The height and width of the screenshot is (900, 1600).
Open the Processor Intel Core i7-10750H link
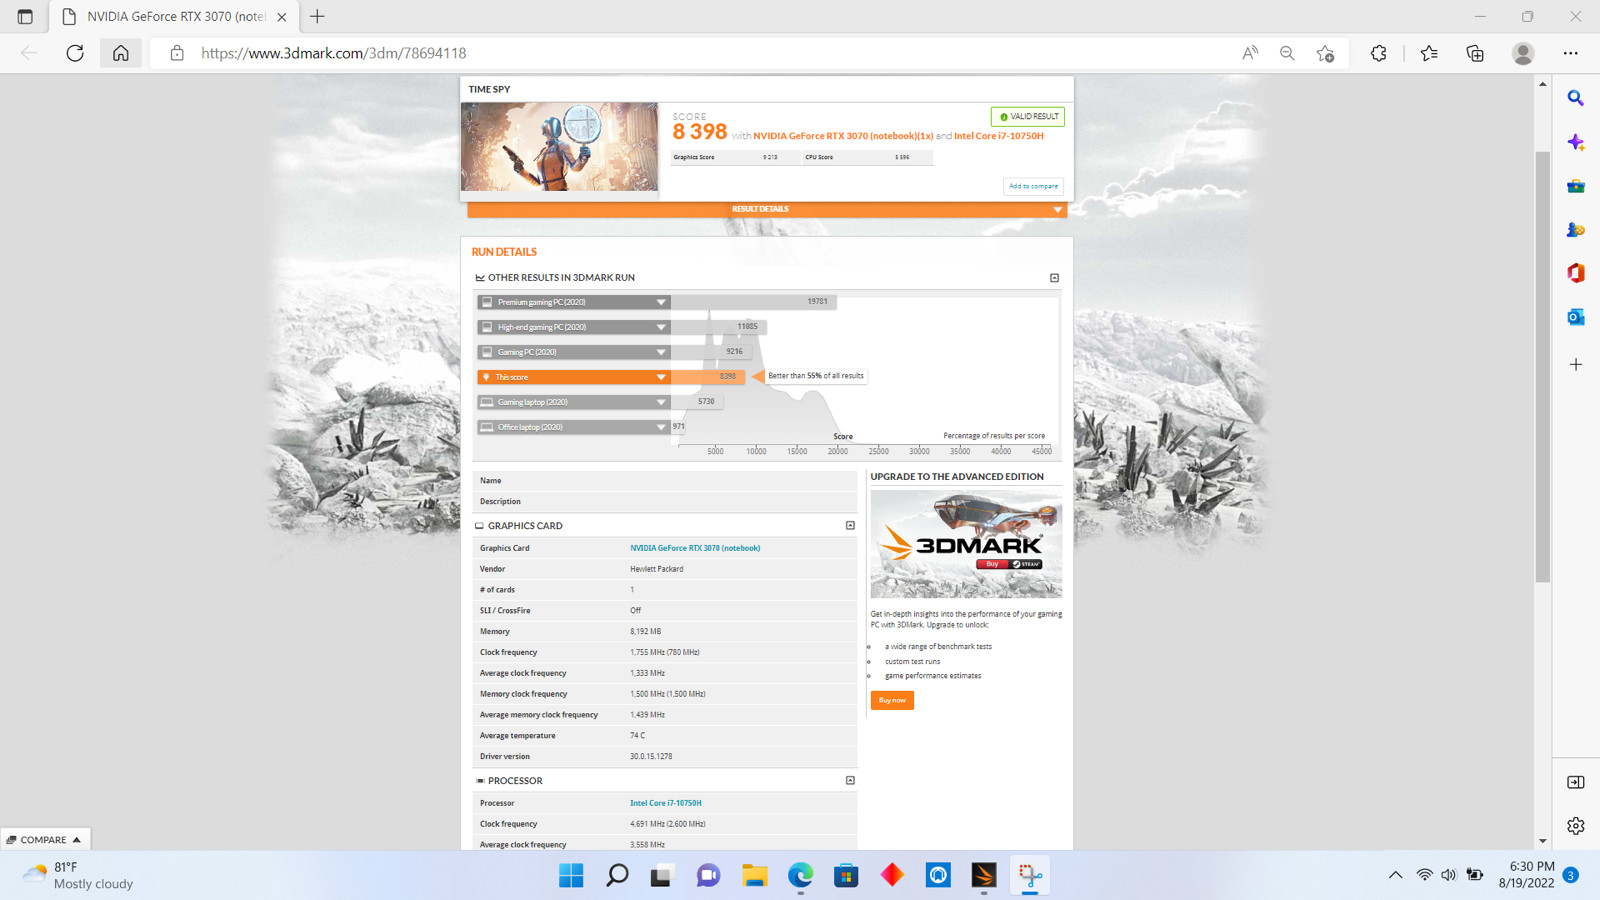pyautogui.click(x=666, y=803)
